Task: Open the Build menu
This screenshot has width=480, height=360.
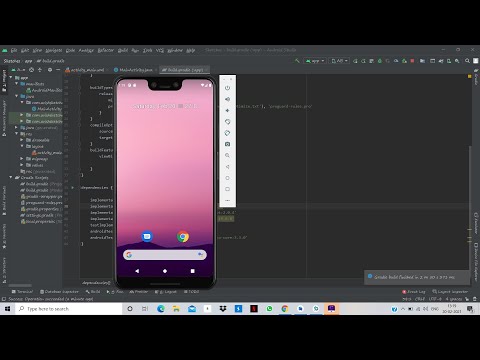Action: pos(123,50)
